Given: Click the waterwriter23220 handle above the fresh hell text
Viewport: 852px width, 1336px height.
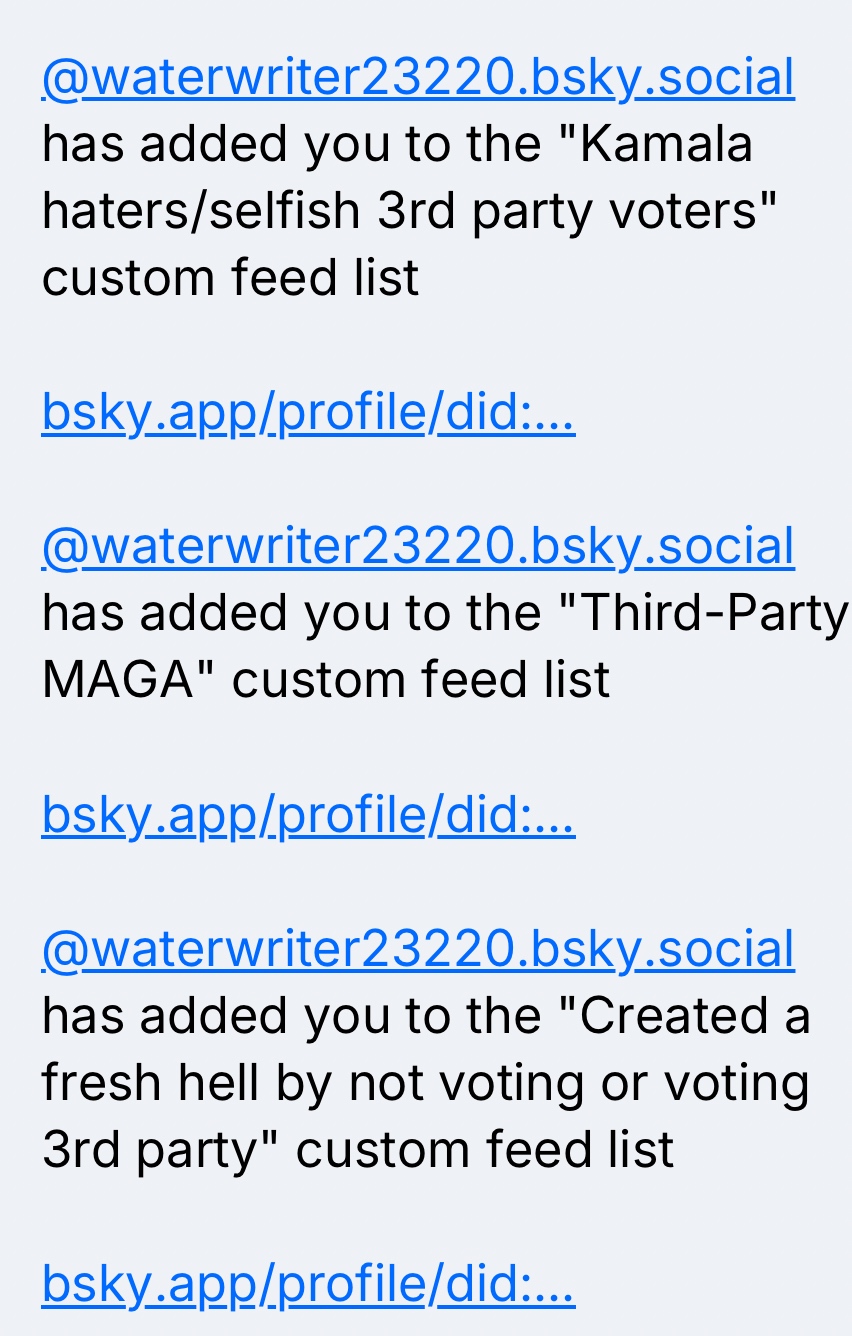Looking at the screenshot, I should 418,949.
